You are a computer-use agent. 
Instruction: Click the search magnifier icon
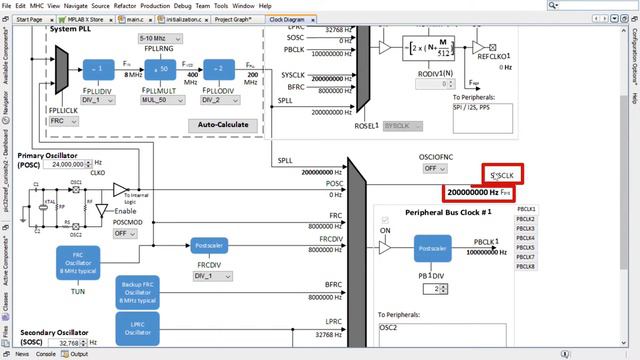click(x=553, y=5)
